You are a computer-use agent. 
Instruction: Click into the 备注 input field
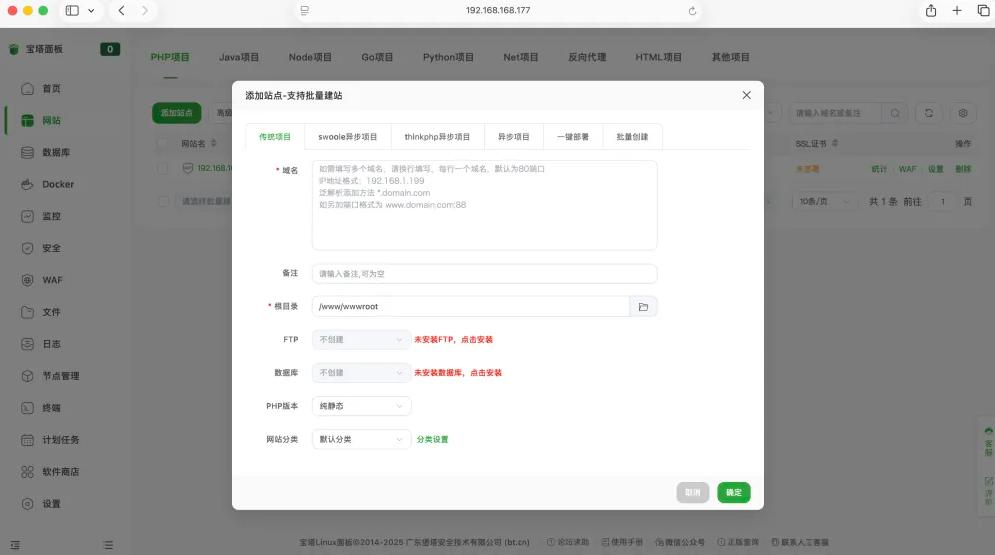(x=484, y=273)
